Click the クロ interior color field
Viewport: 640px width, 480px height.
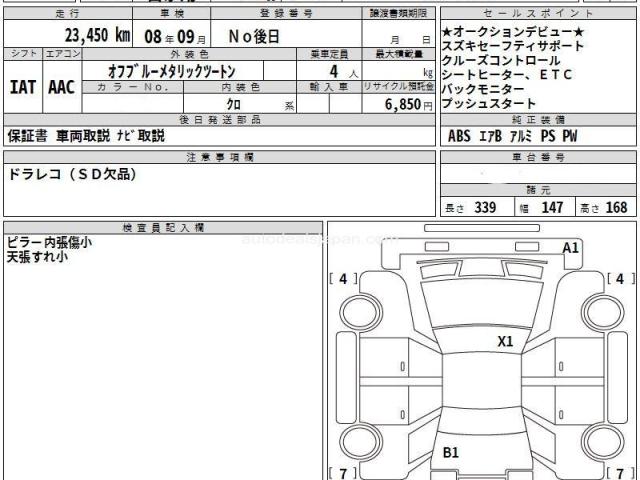(x=231, y=104)
